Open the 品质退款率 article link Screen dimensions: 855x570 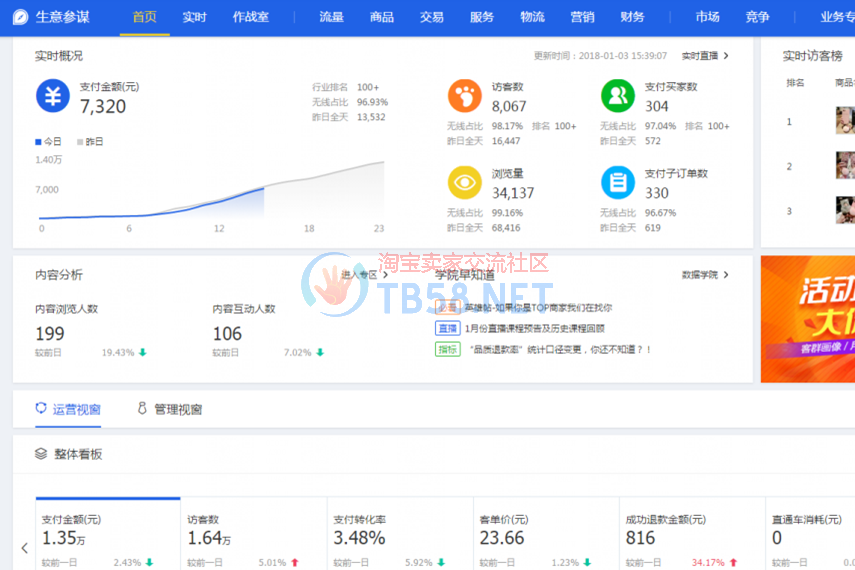coord(561,349)
